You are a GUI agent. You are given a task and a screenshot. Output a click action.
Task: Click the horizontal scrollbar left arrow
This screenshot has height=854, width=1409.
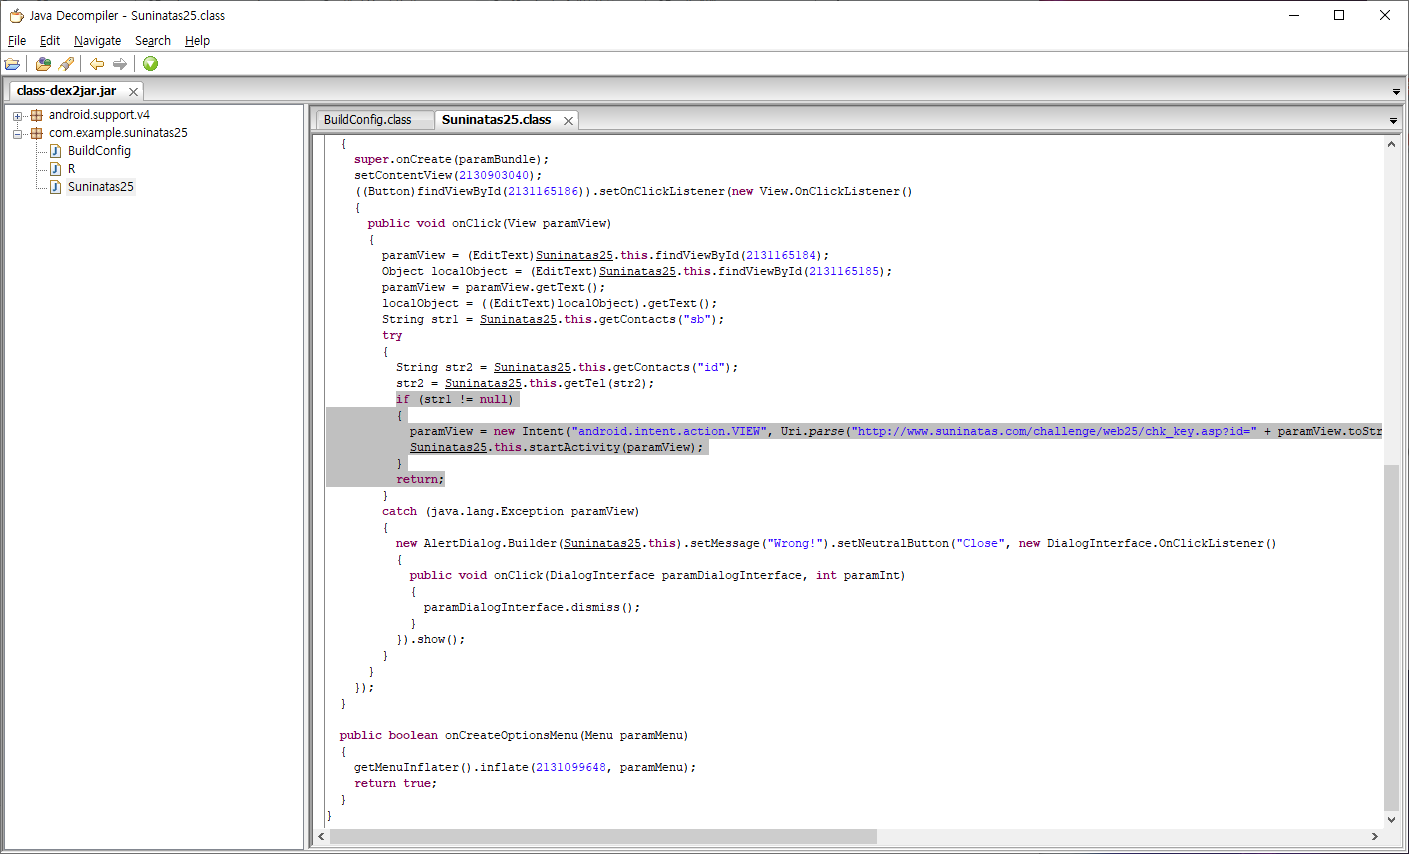[x=322, y=836]
